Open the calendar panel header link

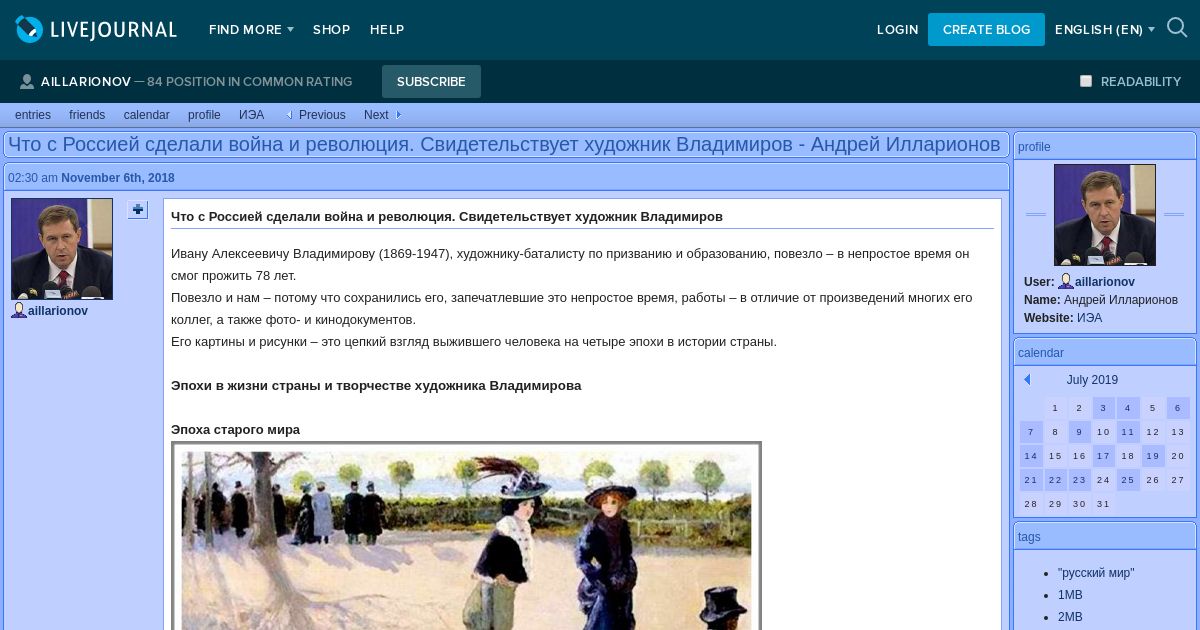[x=1041, y=353]
